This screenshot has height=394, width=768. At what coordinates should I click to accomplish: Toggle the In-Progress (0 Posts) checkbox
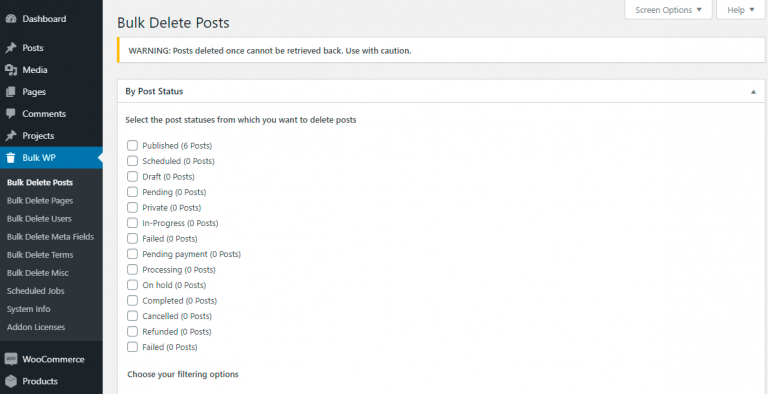[x=132, y=223]
